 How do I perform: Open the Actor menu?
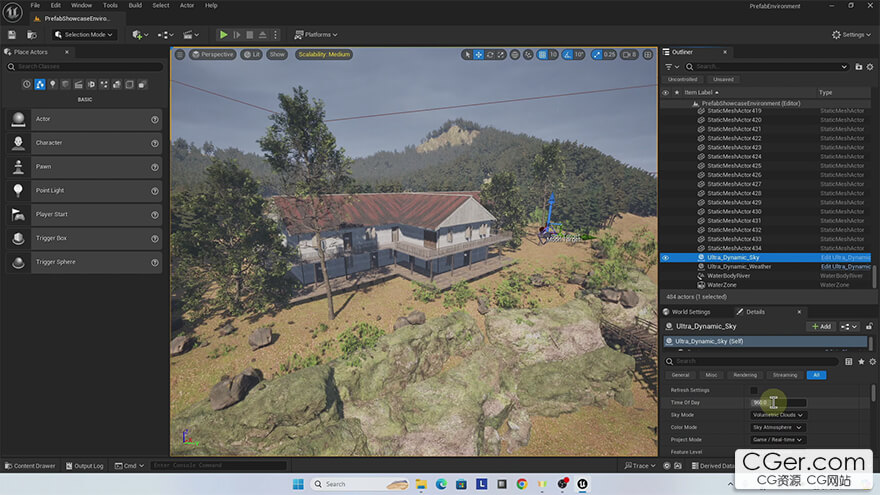point(187,5)
